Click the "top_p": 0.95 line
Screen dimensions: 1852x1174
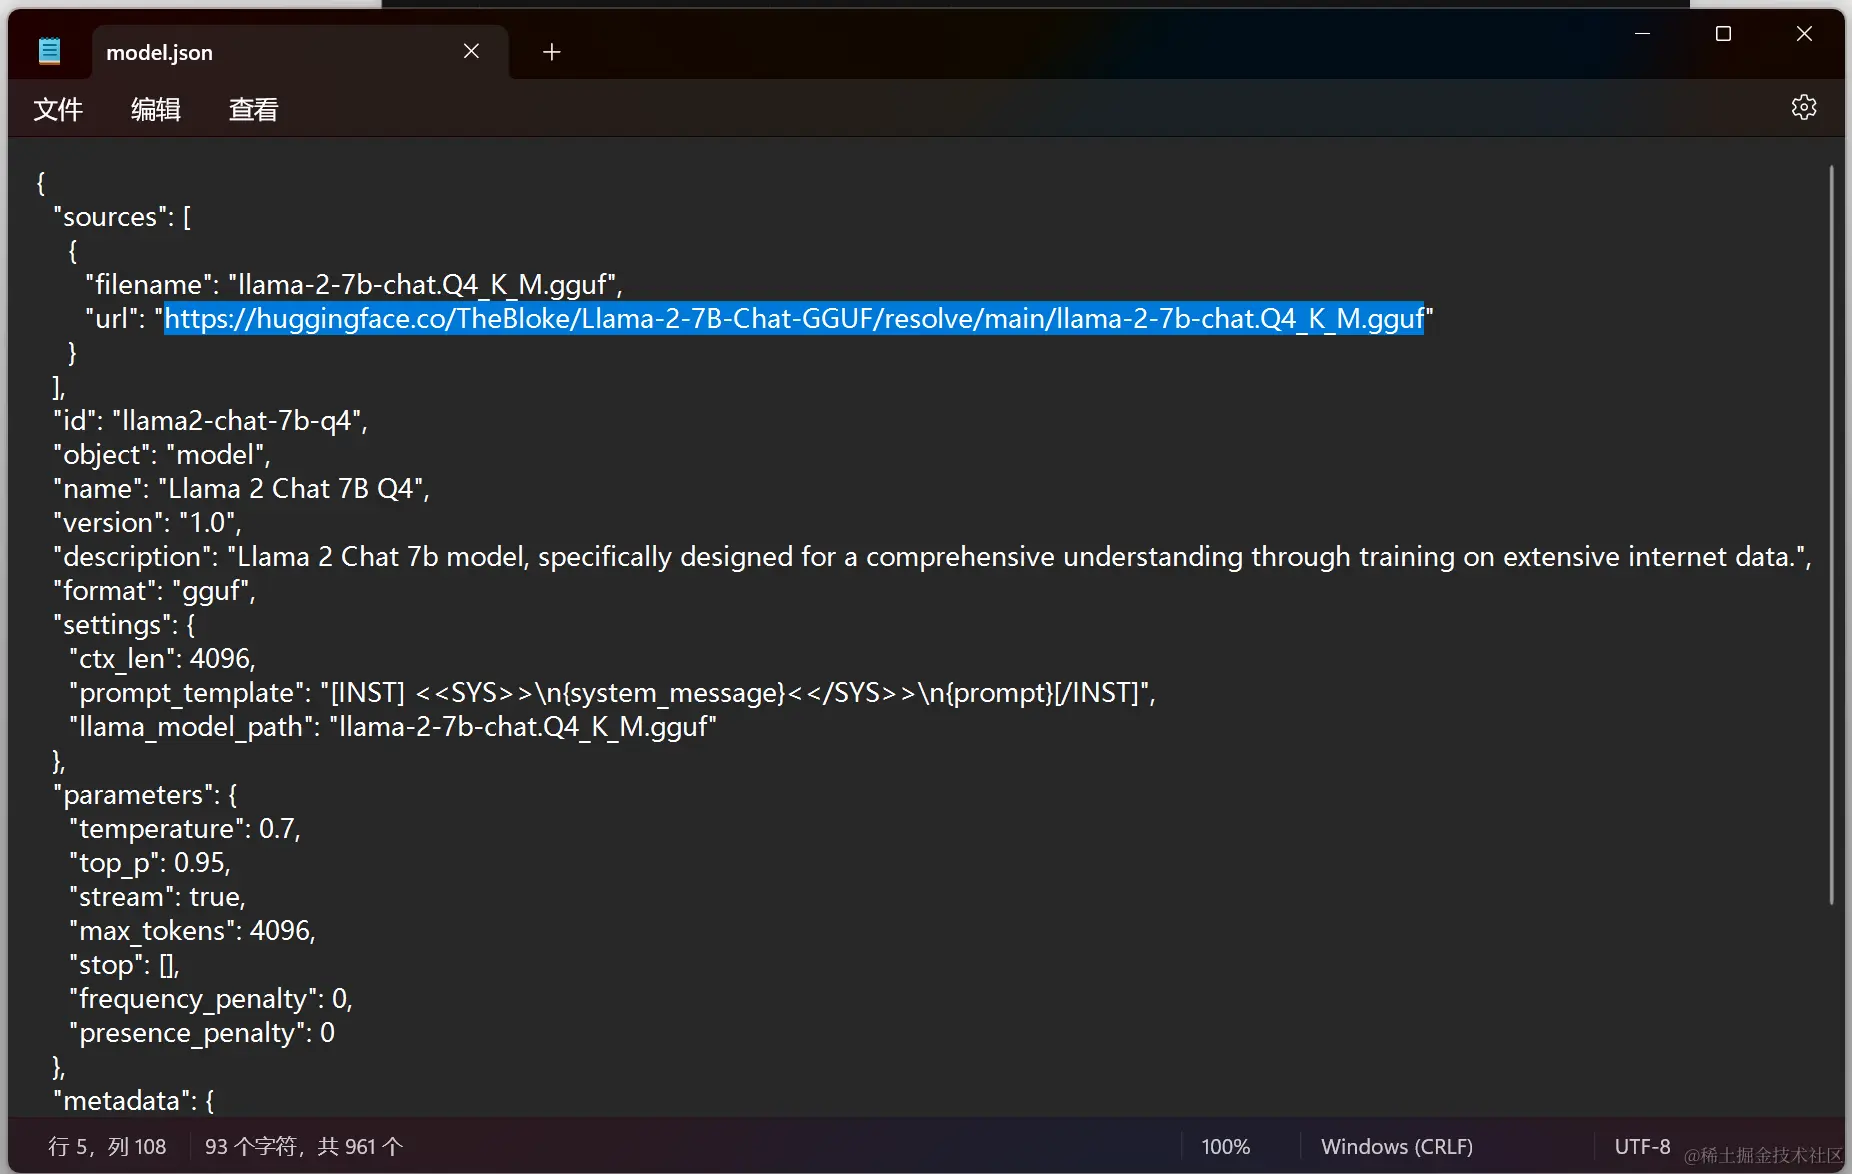tap(150, 863)
